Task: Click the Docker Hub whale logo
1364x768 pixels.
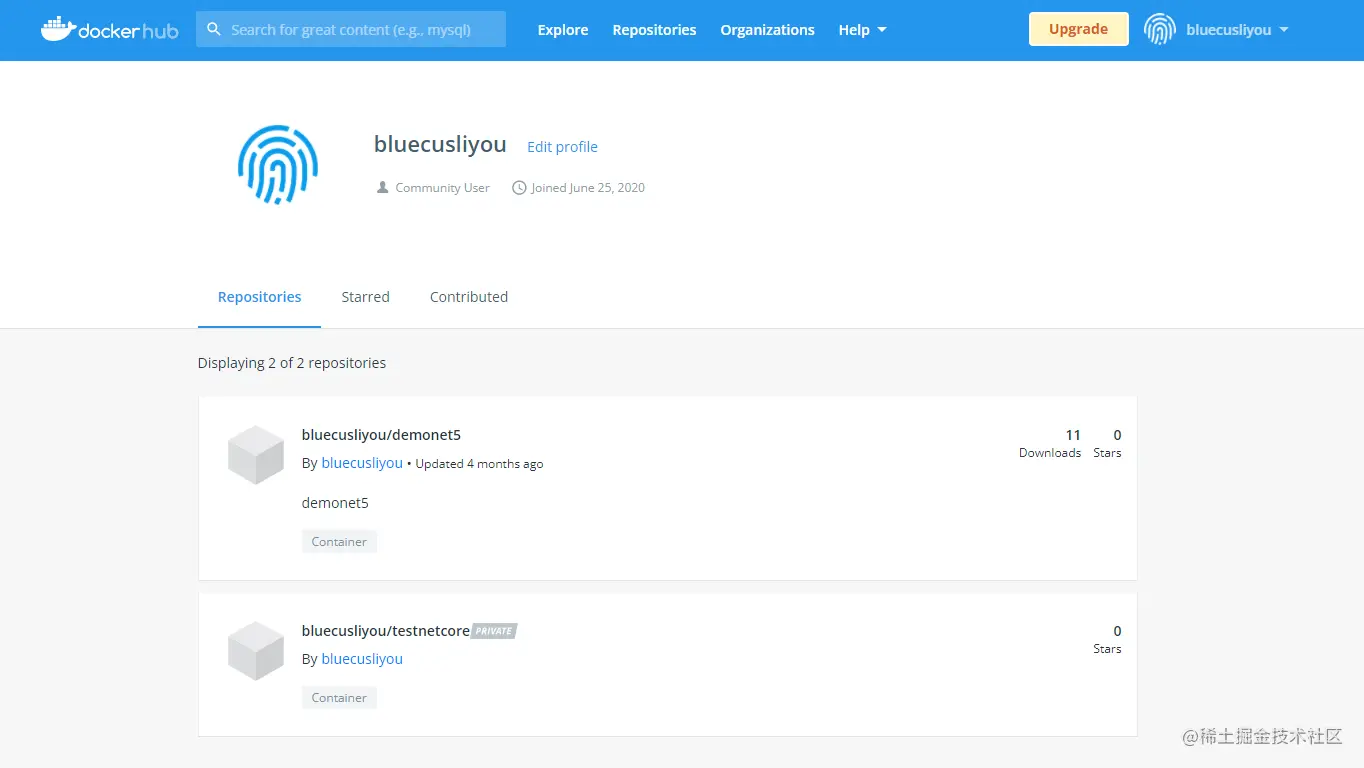Action: click(109, 29)
